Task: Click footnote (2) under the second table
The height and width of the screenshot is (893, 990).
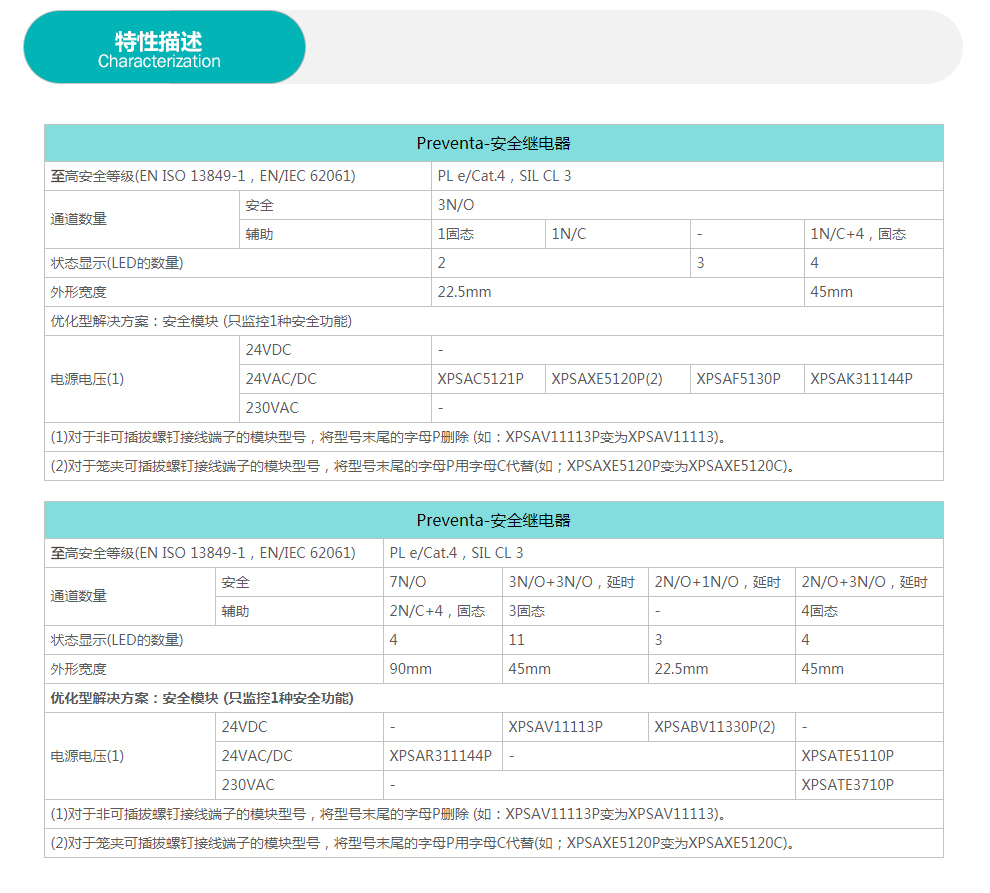Action: [423, 843]
